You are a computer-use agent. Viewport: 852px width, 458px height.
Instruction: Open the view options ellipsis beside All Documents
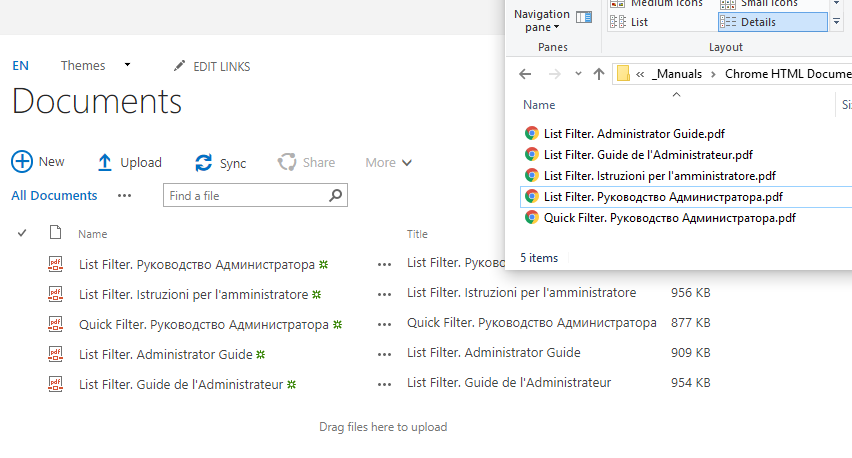tap(124, 196)
